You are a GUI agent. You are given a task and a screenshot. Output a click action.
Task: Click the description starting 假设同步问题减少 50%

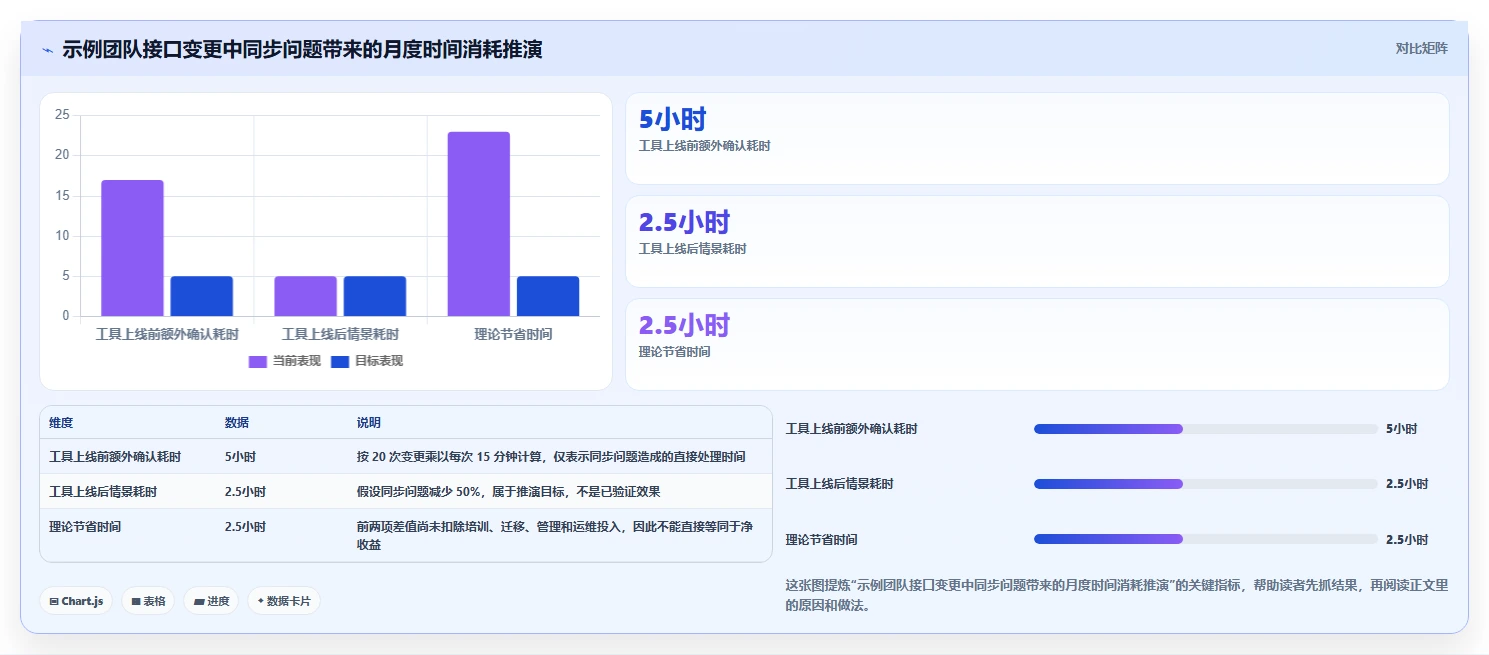pos(508,492)
